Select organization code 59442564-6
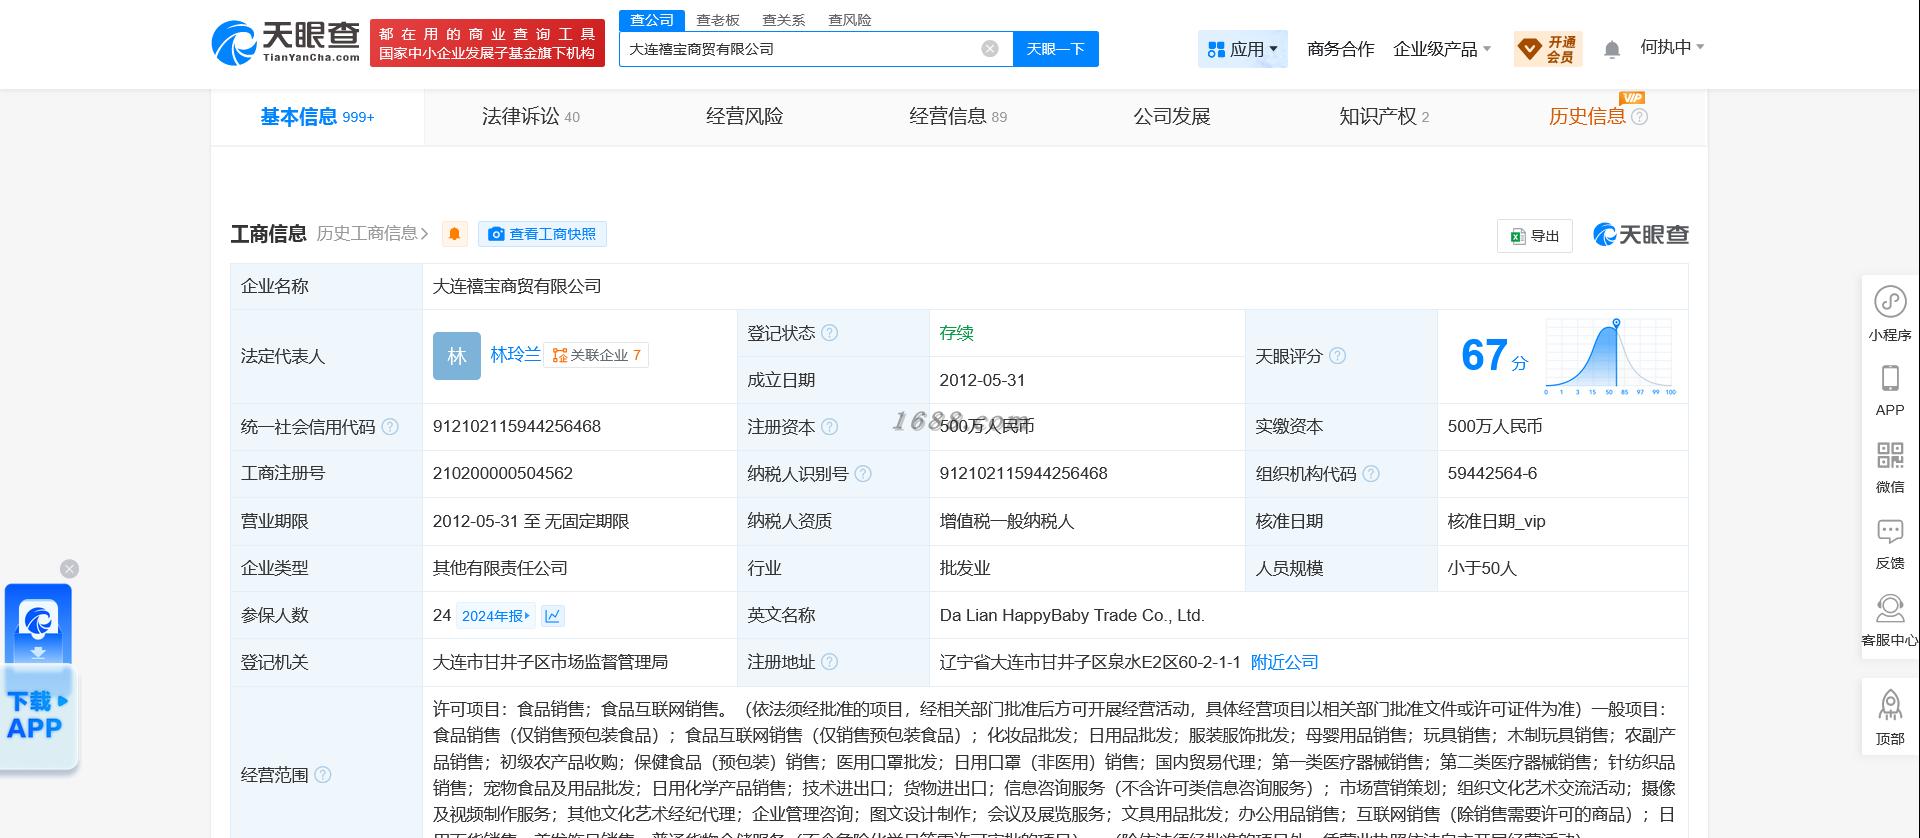Viewport: 1920px width, 838px height. click(1492, 474)
